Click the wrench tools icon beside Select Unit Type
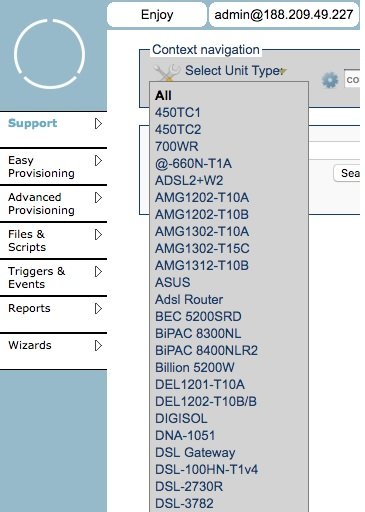 coord(166,72)
